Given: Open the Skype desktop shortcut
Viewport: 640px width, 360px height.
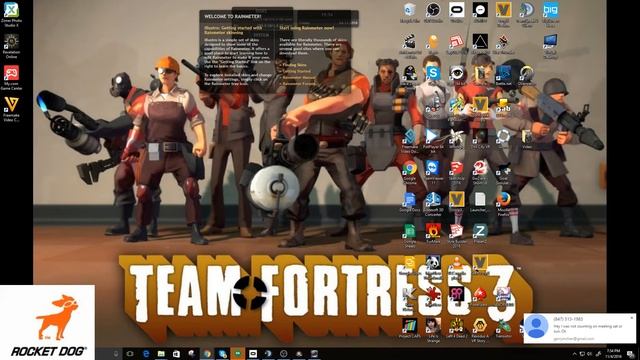Looking at the screenshot, I should (x=433, y=74).
